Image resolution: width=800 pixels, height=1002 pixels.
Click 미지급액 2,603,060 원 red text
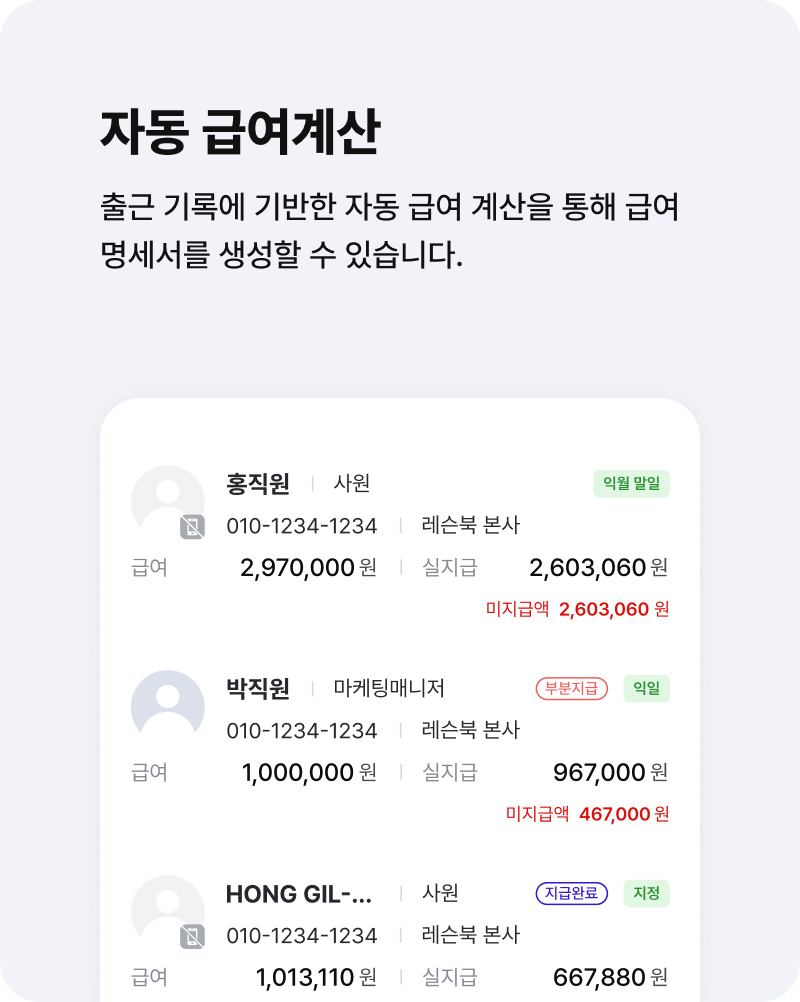(x=577, y=609)
